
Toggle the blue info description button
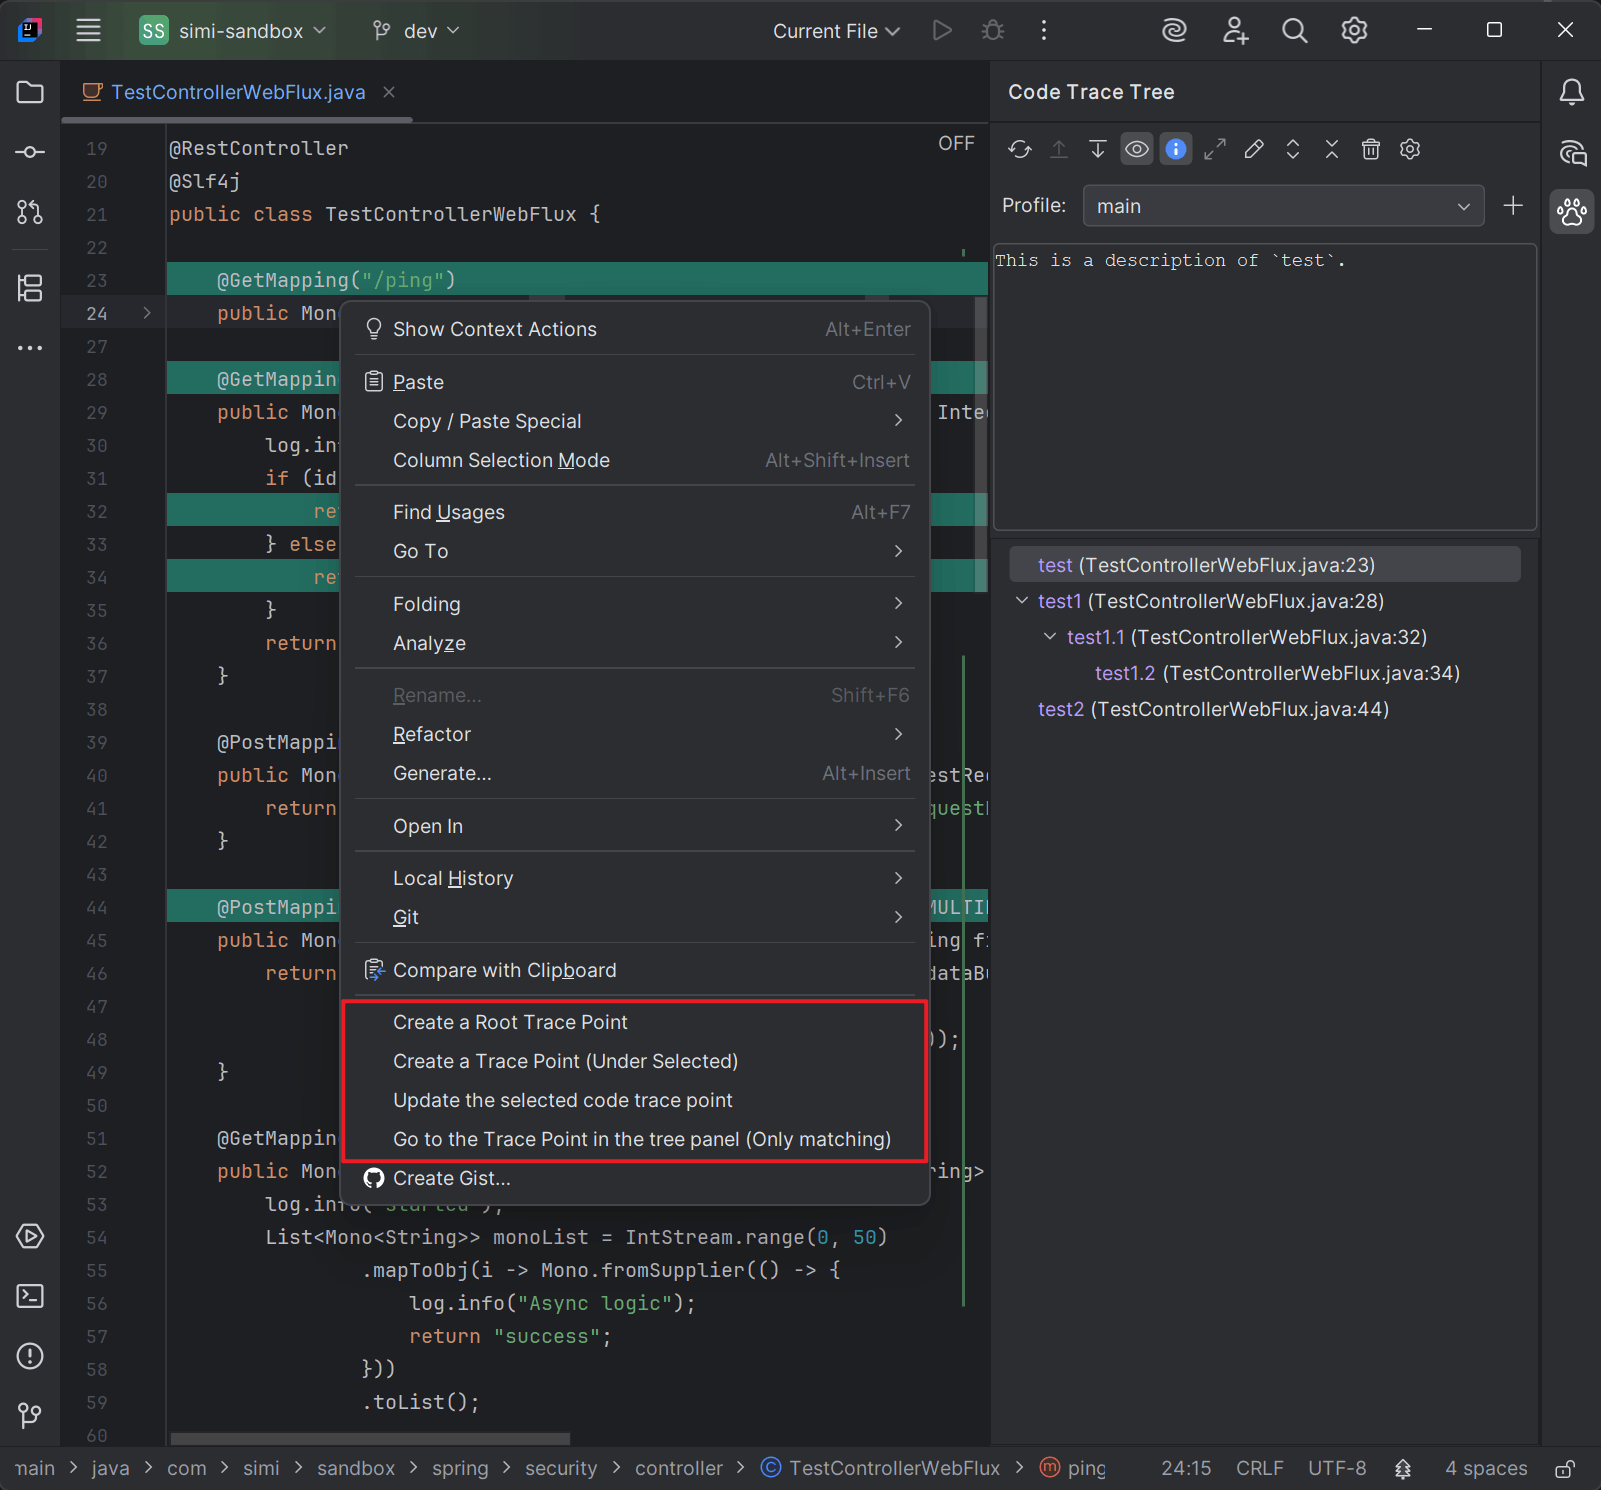[x=1176, y=149]
